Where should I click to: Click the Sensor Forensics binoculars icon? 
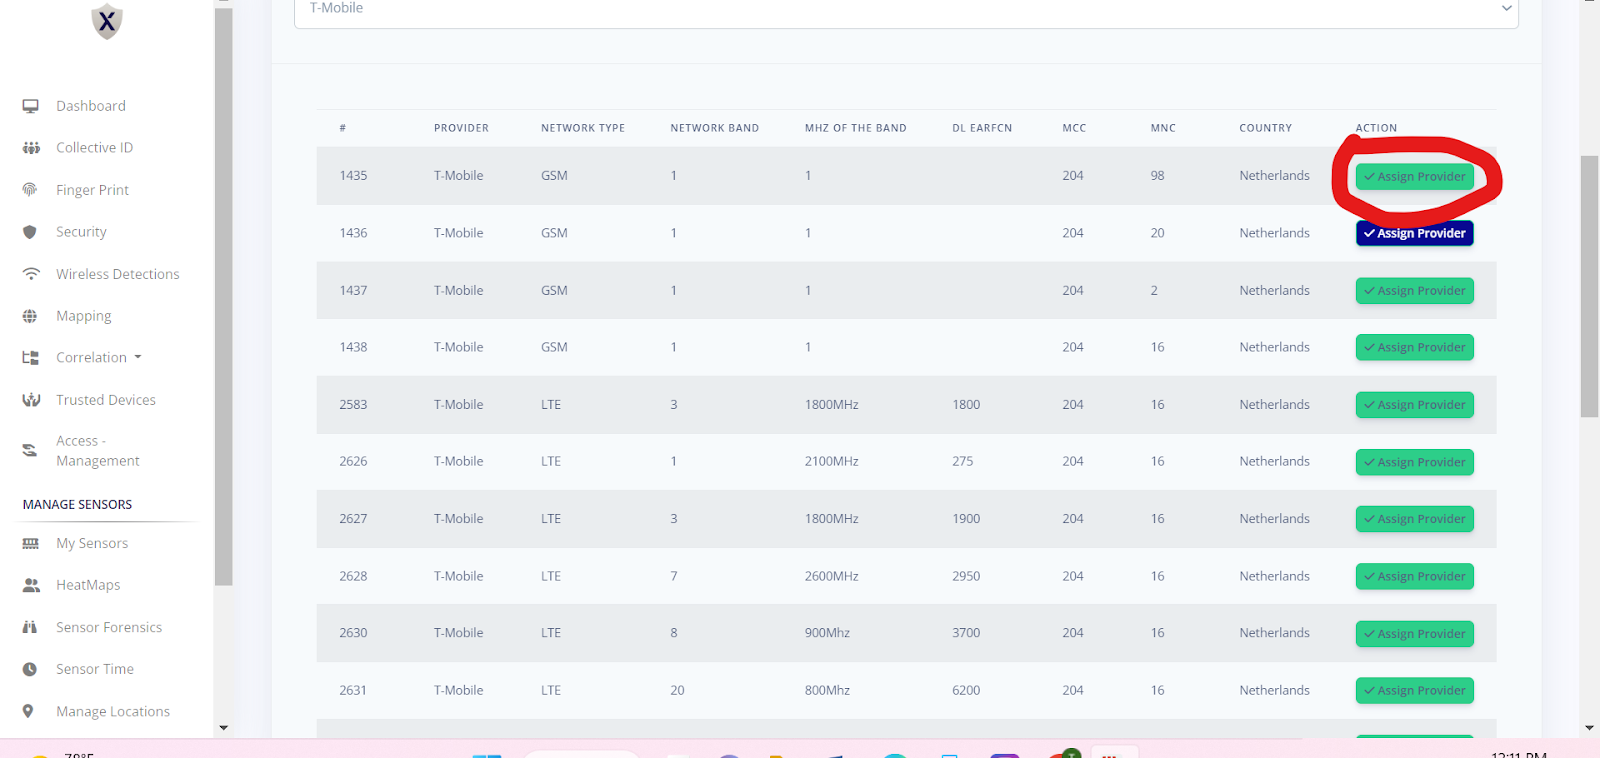[x=30, y=628]
